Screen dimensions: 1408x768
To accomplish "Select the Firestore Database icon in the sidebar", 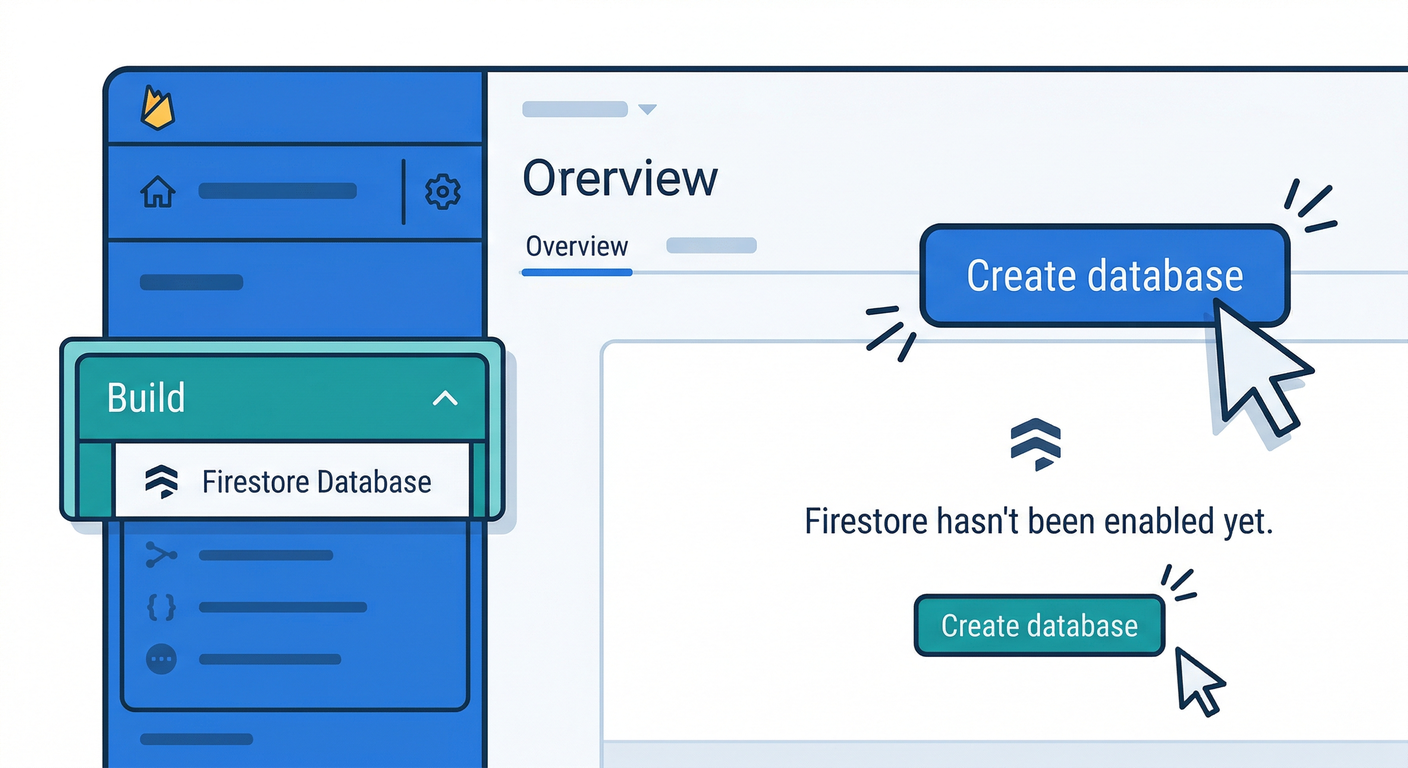I will pos(163,482).
